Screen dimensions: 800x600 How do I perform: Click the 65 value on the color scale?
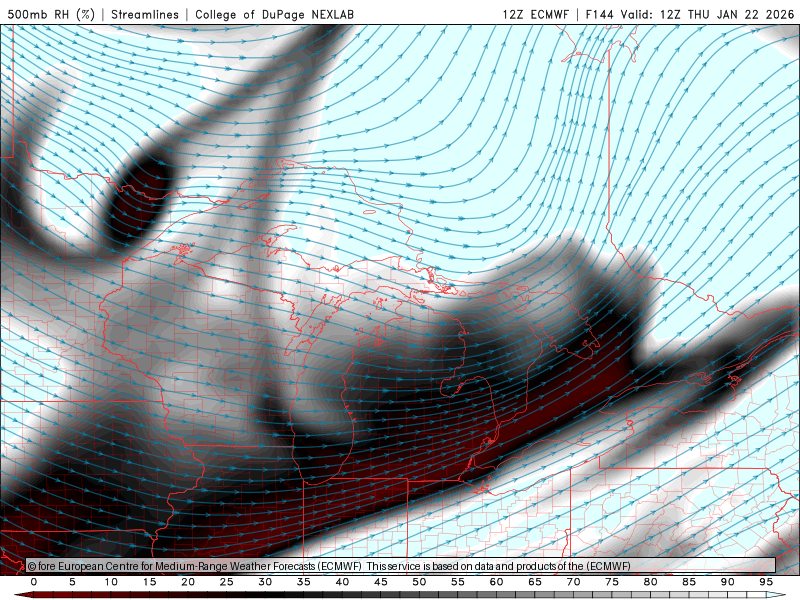click(535, 582)
